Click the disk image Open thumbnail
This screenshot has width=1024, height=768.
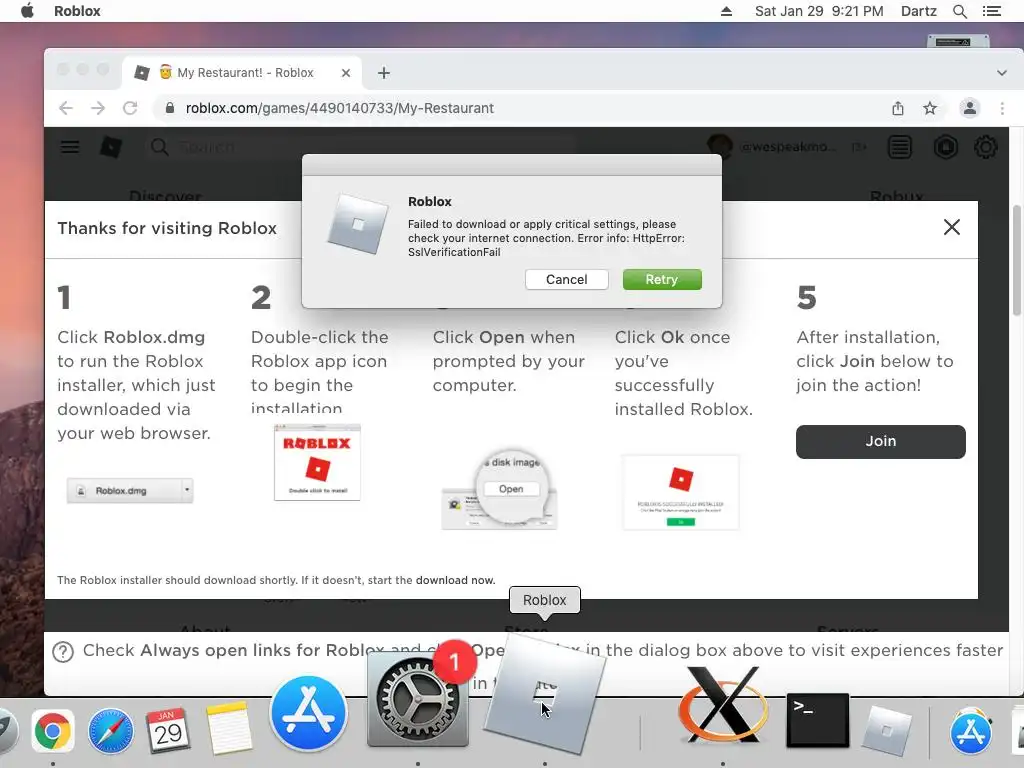pos(500,490)
